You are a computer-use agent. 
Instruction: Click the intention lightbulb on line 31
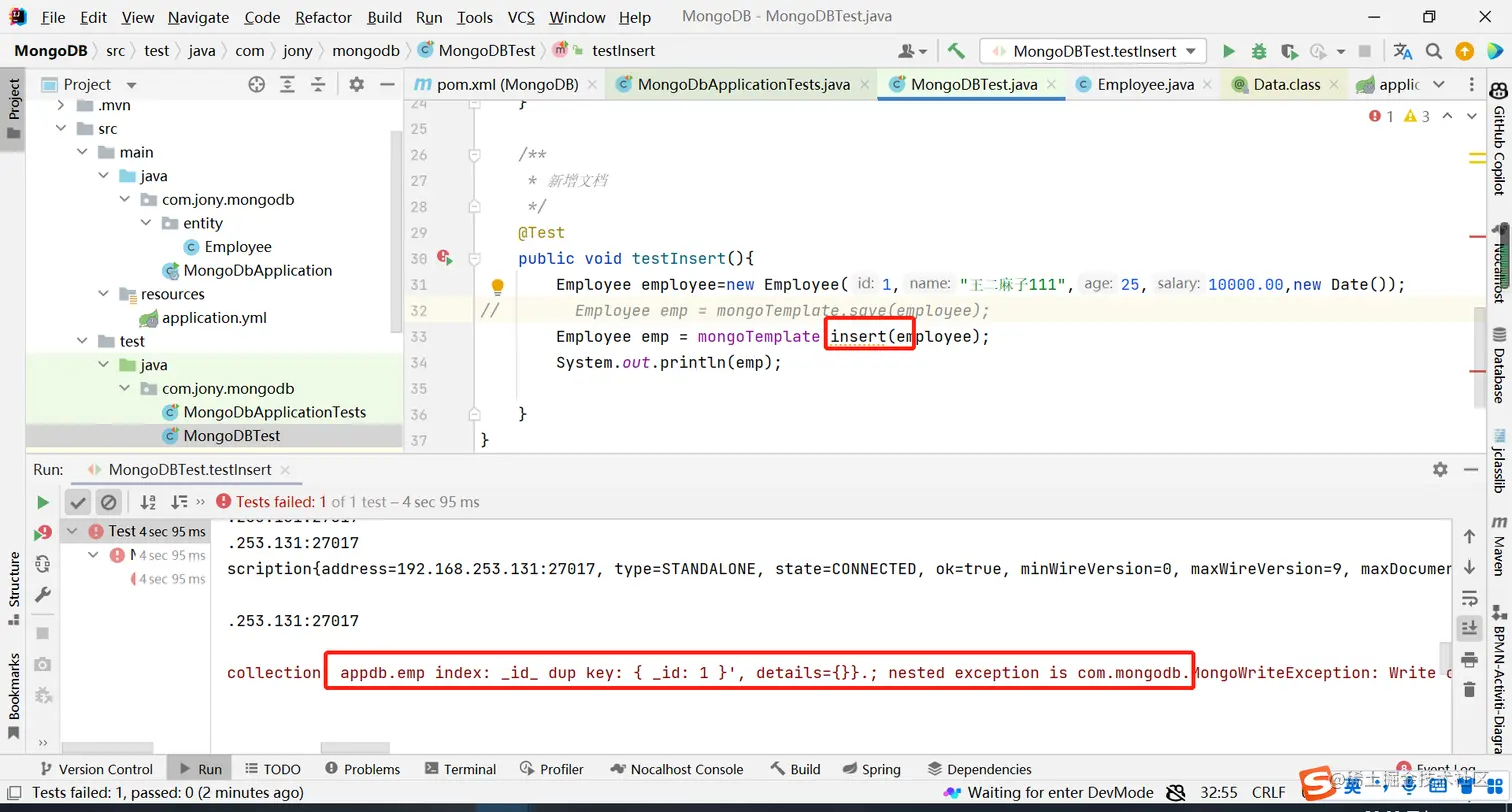tap(497, 287)
